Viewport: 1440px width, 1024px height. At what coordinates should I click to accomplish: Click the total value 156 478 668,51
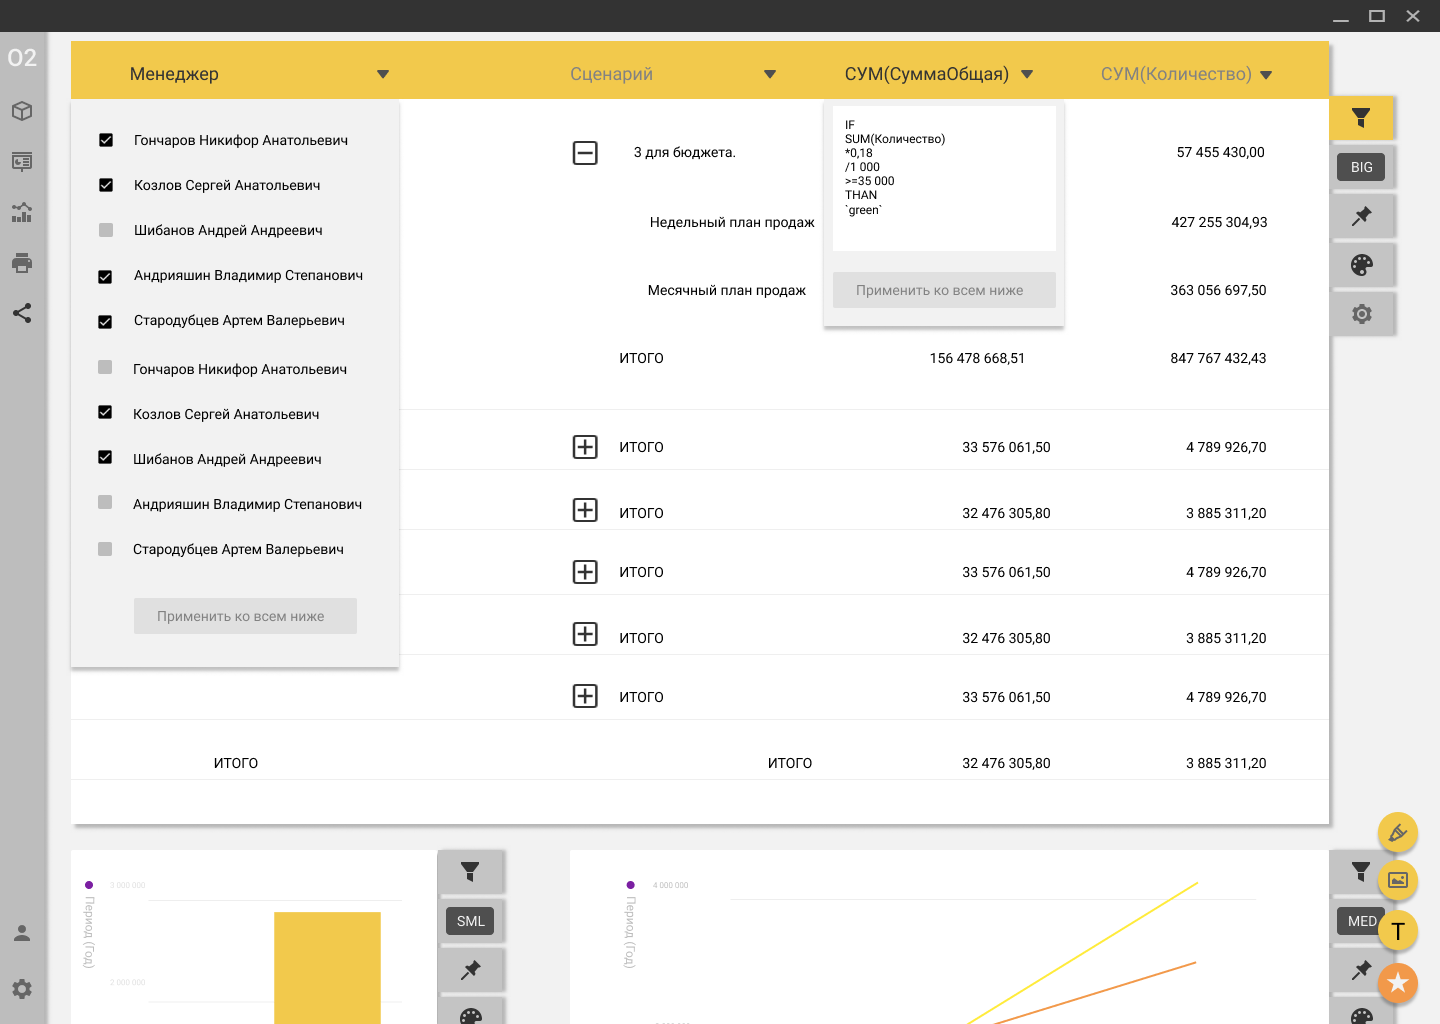coord(977,358)
